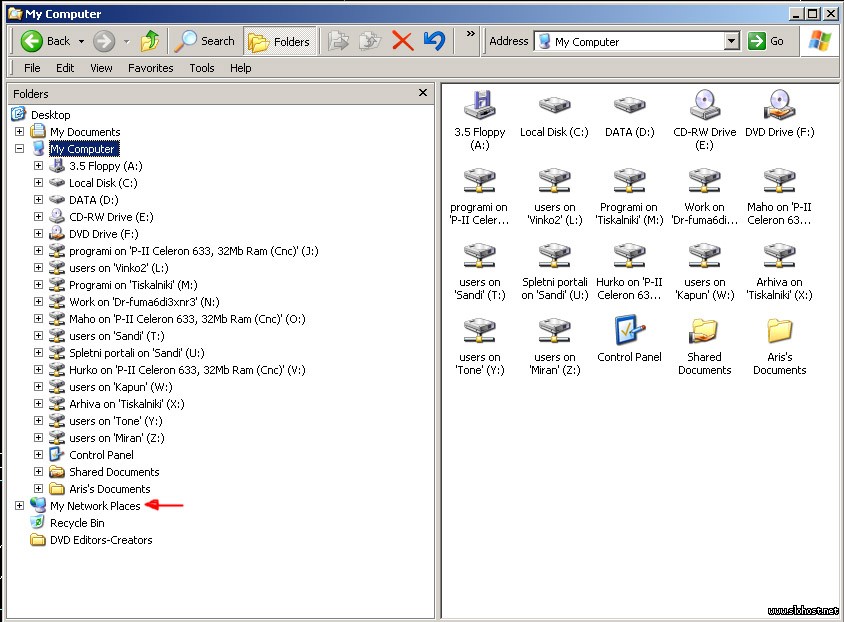Open the 3.5 Floppy (A:) drive icon
The height and width of the screenshot is (622, 844).
coord(480,120)
